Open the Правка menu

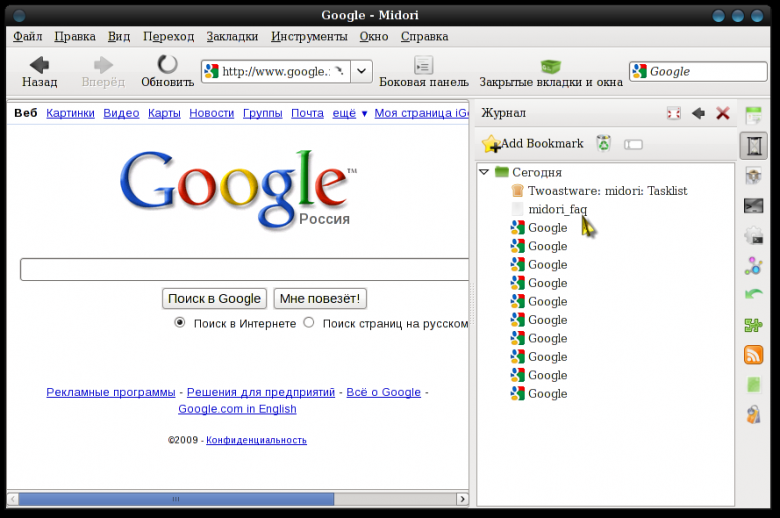(x=75, y=36)
